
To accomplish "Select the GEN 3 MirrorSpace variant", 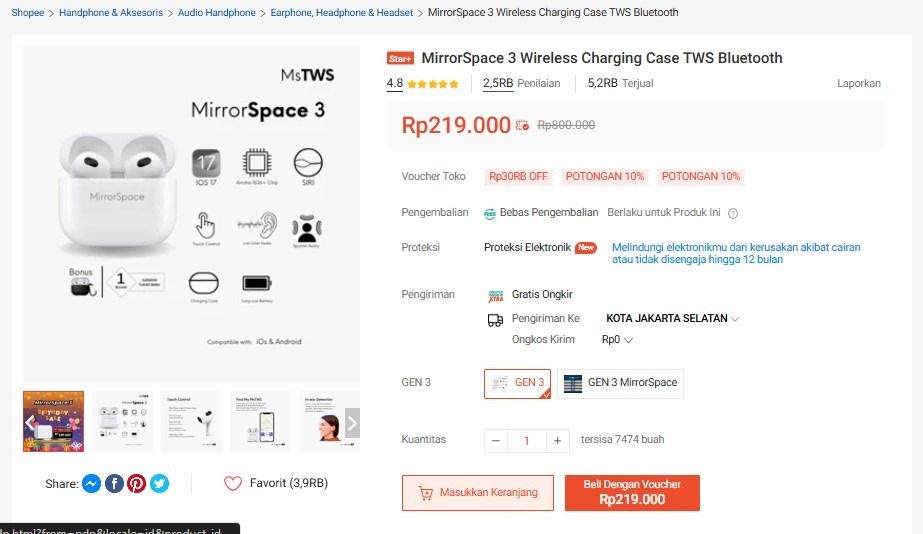I will (x=620, y=383).
